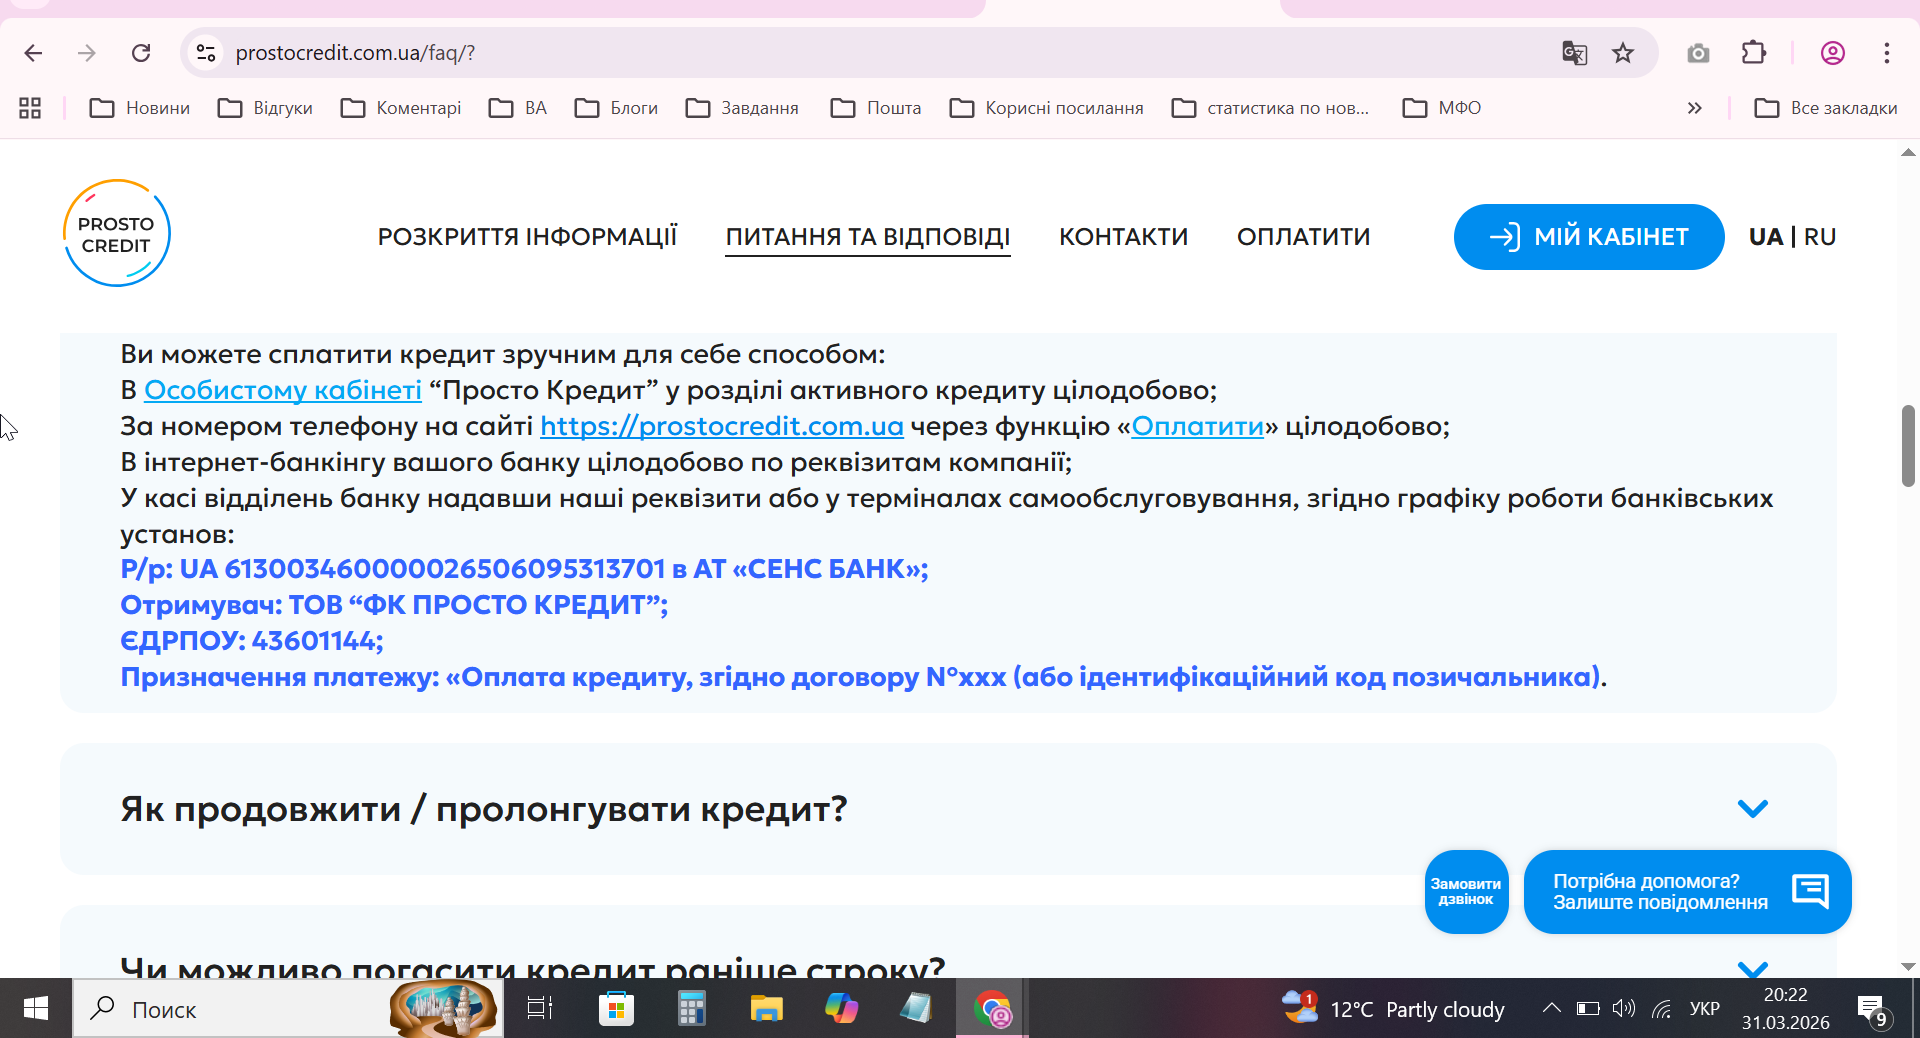Click the browser address bar URL
The width and height of the screenshot is (1920, 1038).
coord(355,53)
